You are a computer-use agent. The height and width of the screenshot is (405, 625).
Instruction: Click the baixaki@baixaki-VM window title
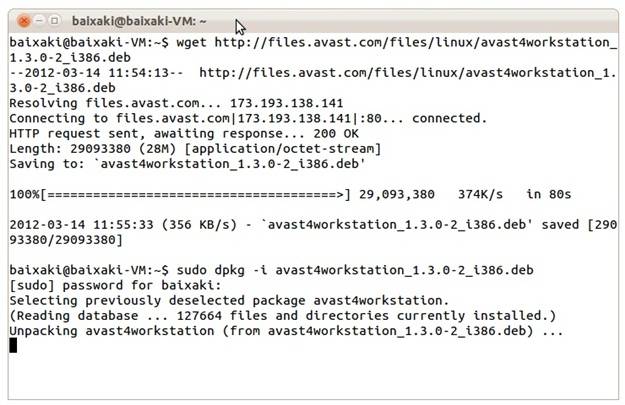(x=139, y=21)
